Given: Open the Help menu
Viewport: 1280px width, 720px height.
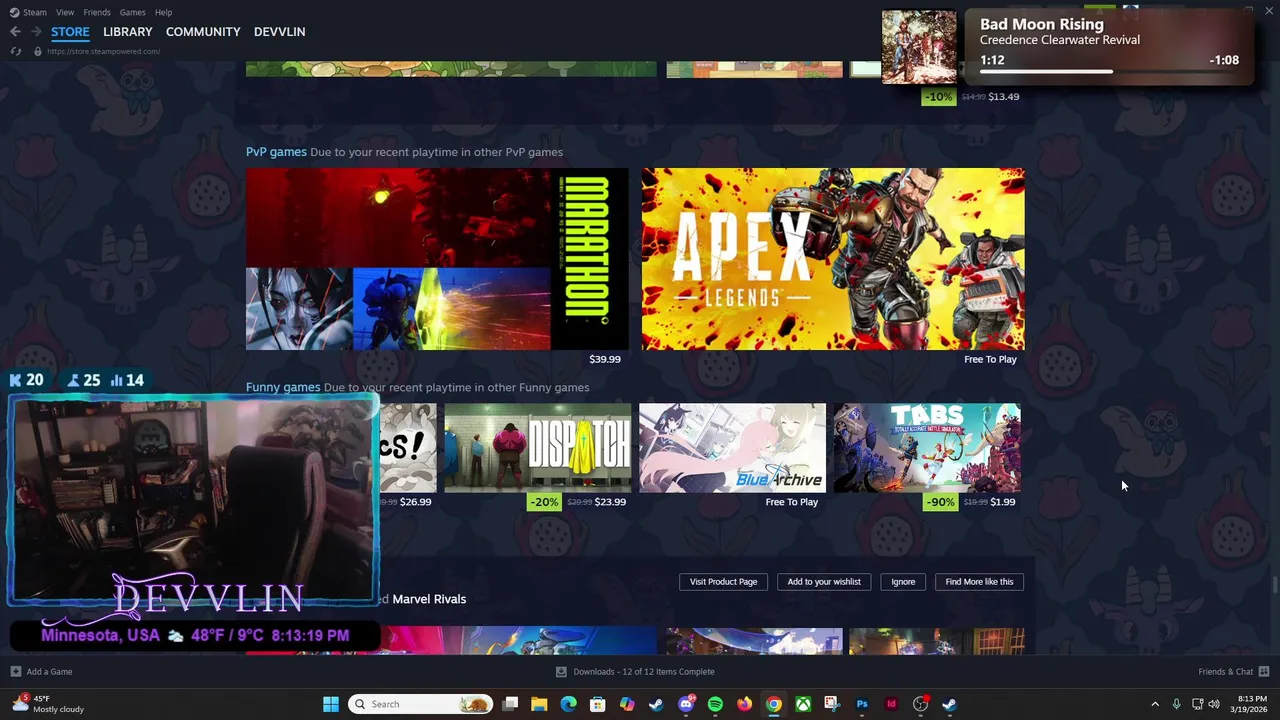Looking at the screenshot, I should coord(163,12).
